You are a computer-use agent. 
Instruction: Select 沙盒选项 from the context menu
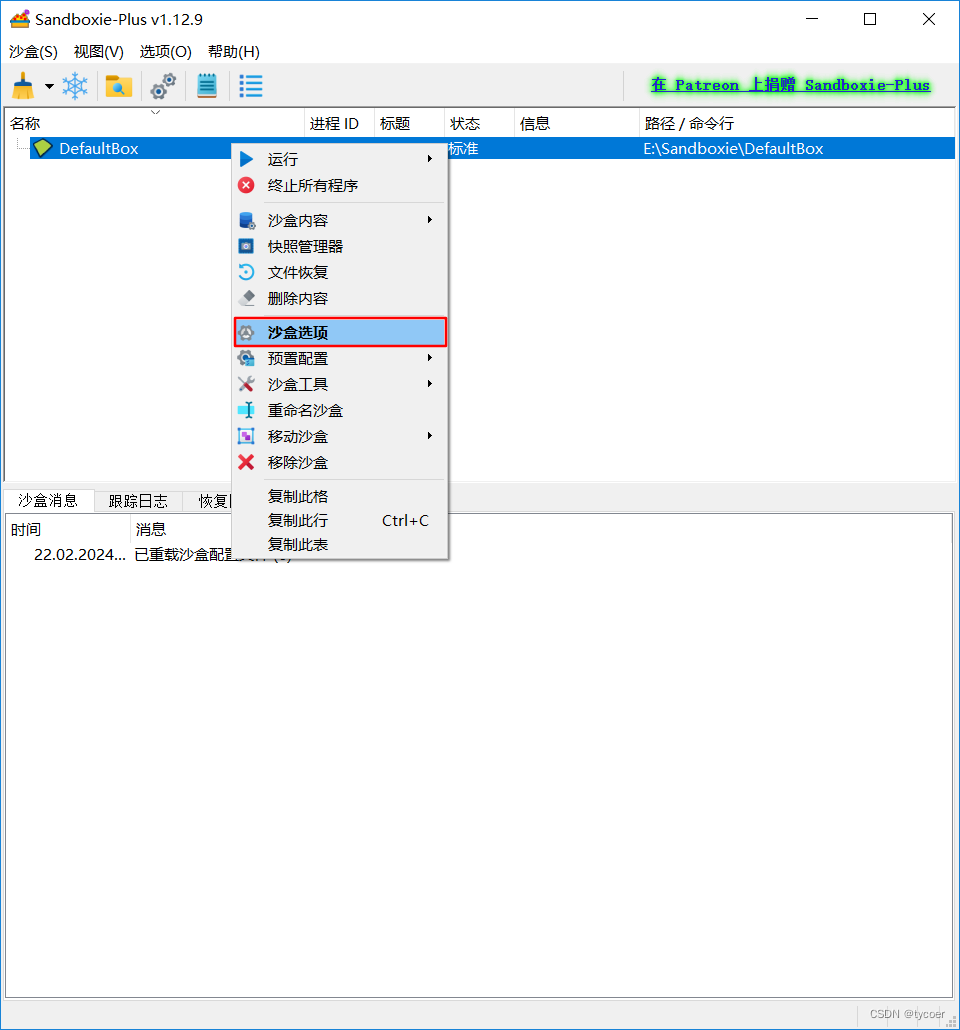click(x=303, y=331)
